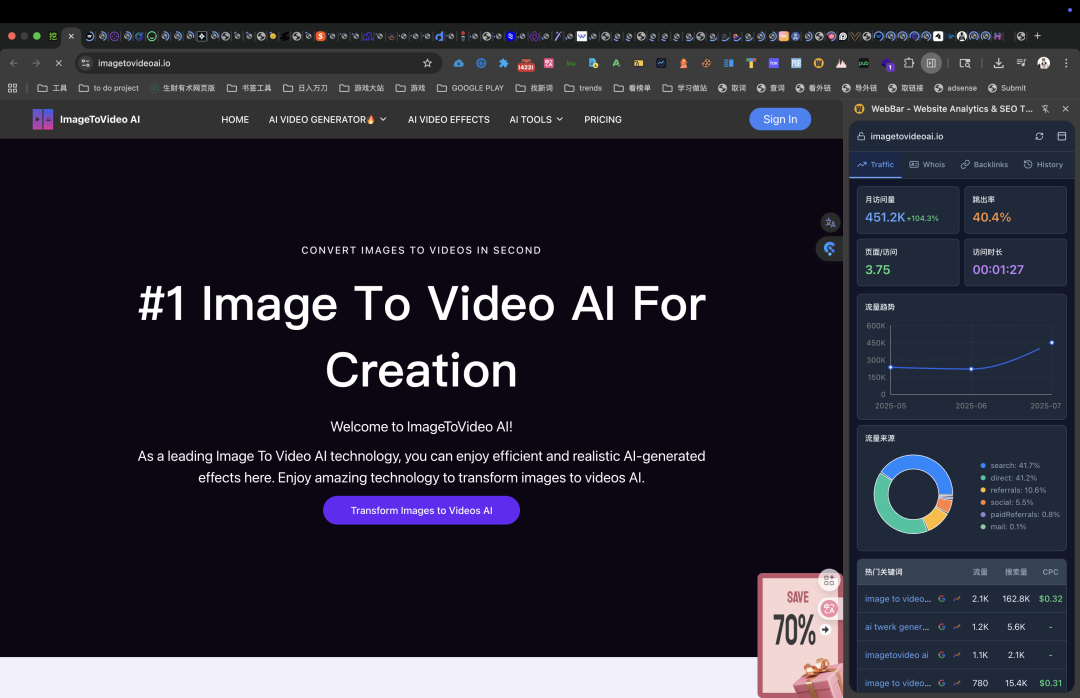1080x698 pixels.
Task: Click the 2025-06 point on traffic chart
Action: point(971,369)
